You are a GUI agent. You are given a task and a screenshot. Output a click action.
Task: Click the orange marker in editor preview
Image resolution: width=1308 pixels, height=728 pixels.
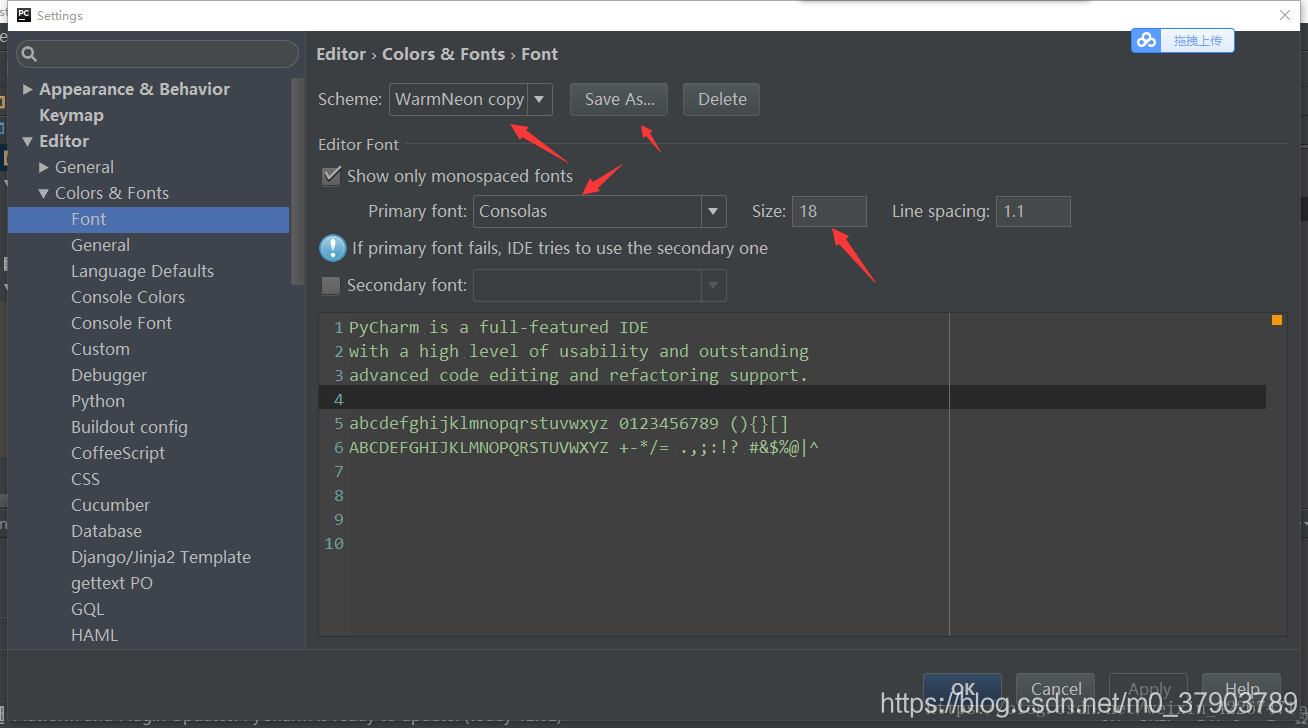1277,320
